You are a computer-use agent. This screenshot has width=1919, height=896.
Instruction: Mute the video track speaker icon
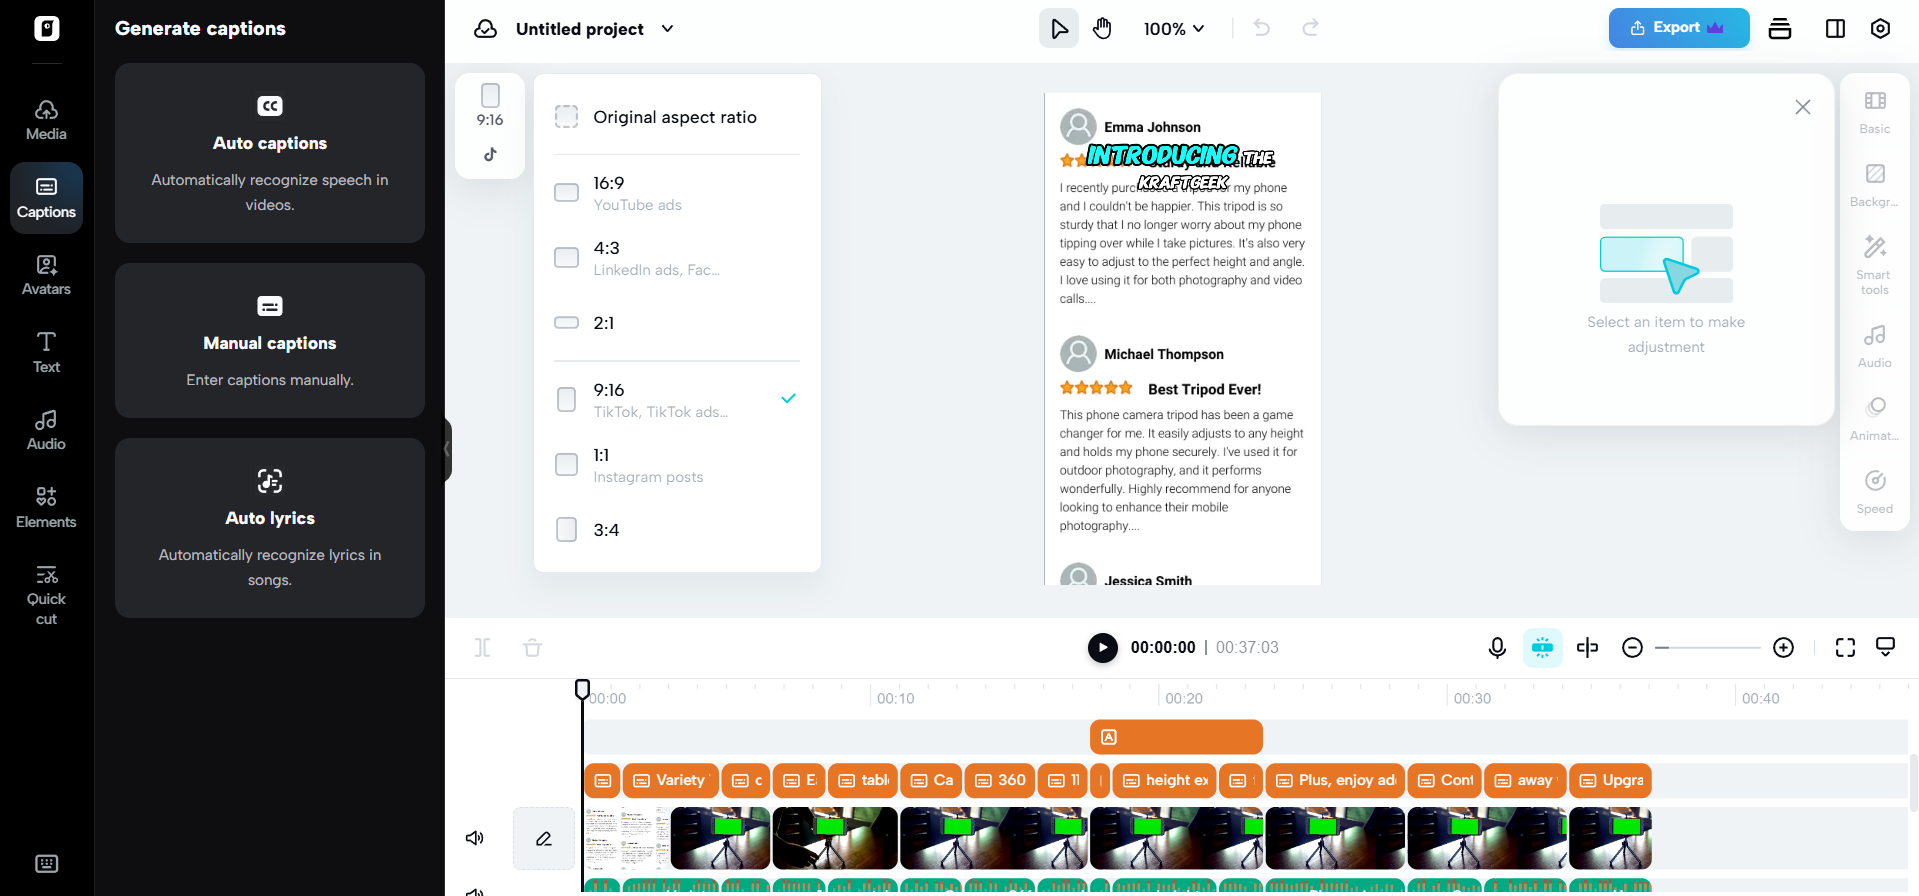[x=475, y=838]
